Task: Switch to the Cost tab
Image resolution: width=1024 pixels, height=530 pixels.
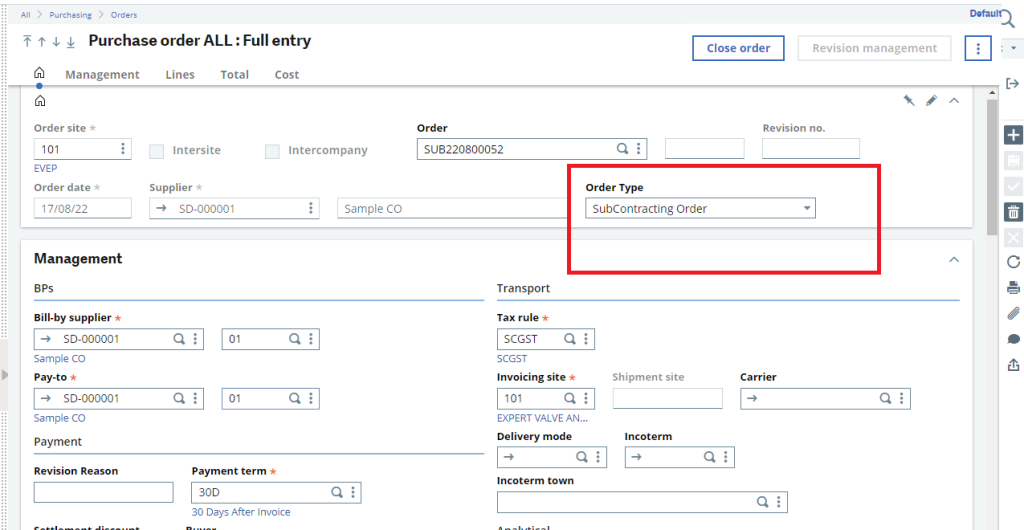Action: point(287,74)
